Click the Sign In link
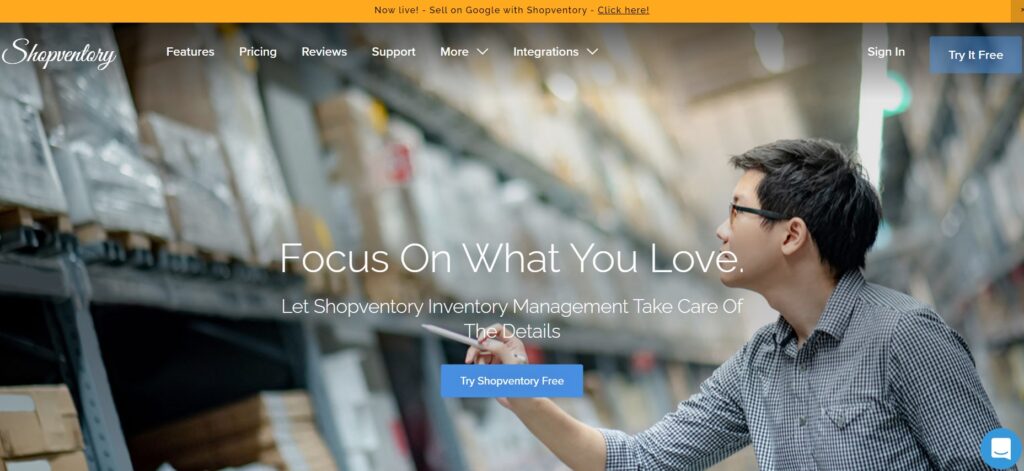Viewport: 1024px width, 471px height. click(886, 52)
